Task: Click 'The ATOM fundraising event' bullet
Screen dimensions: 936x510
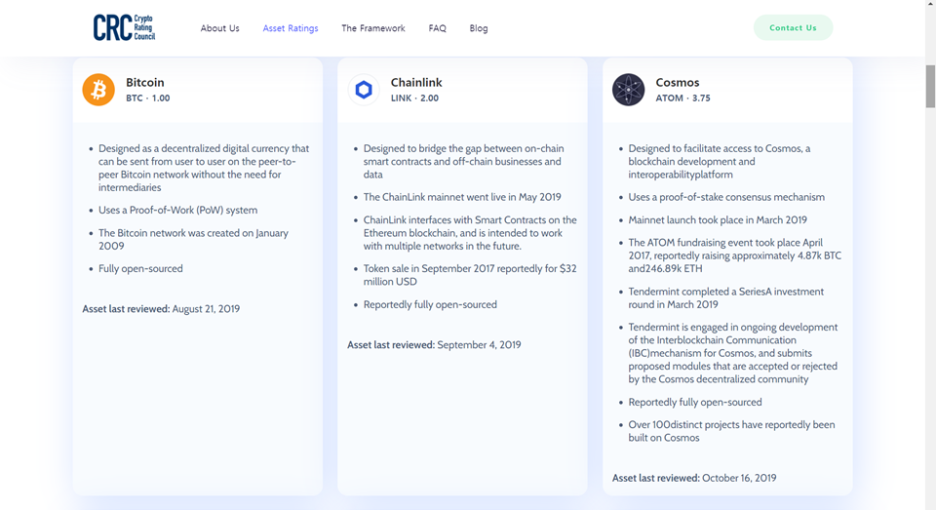Action: pyautogui.click(x=735, y=256)
